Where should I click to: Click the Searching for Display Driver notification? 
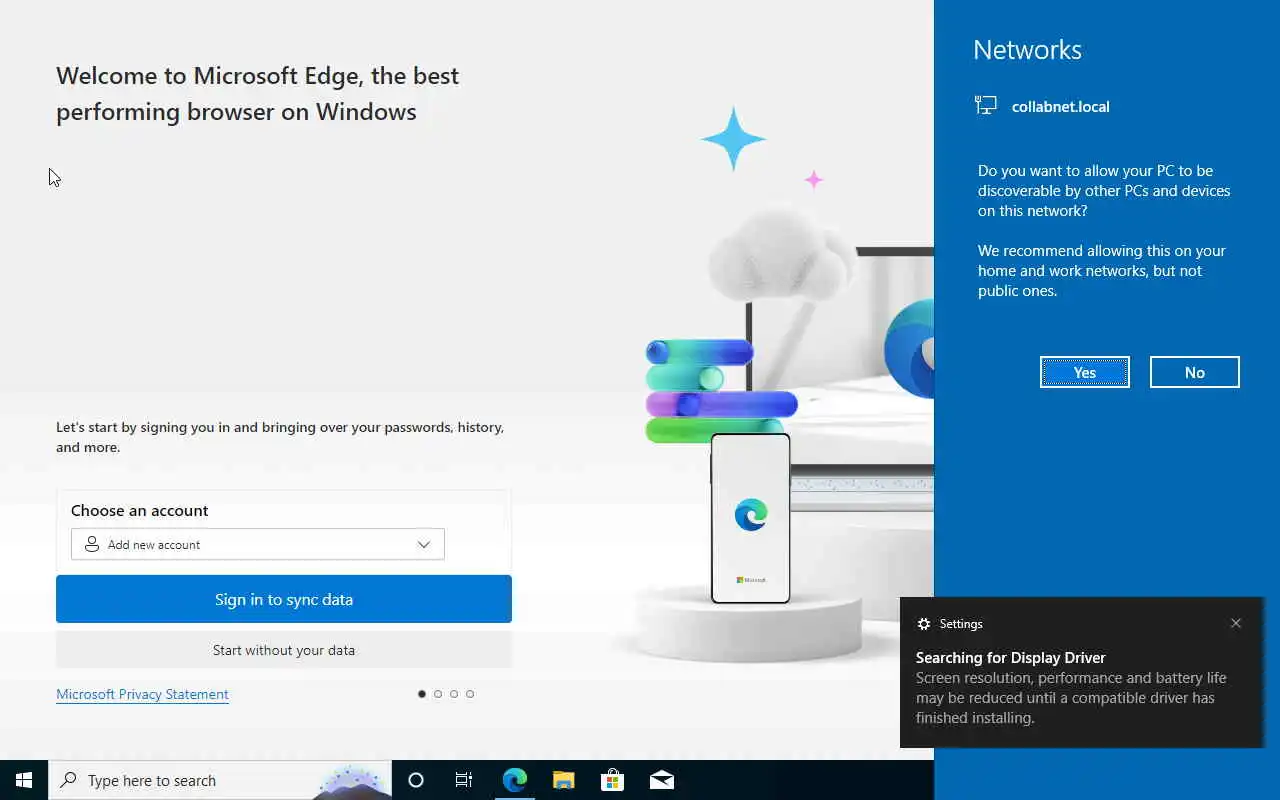[1082, 672]
